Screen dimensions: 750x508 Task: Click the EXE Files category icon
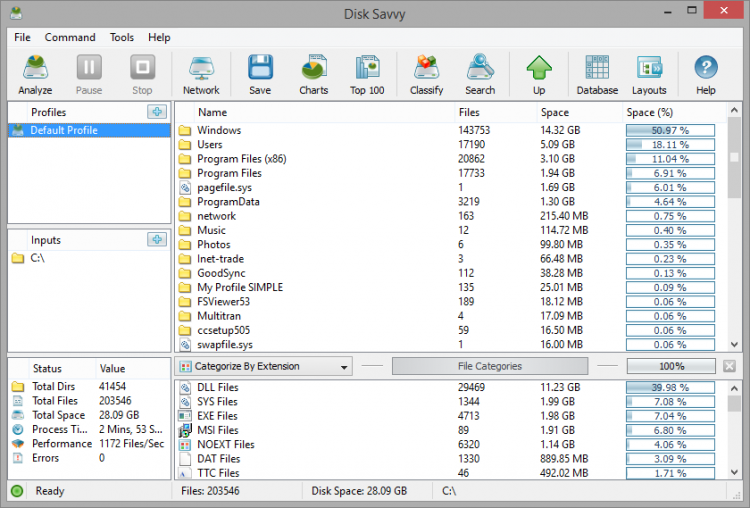(x=185, y=416)
